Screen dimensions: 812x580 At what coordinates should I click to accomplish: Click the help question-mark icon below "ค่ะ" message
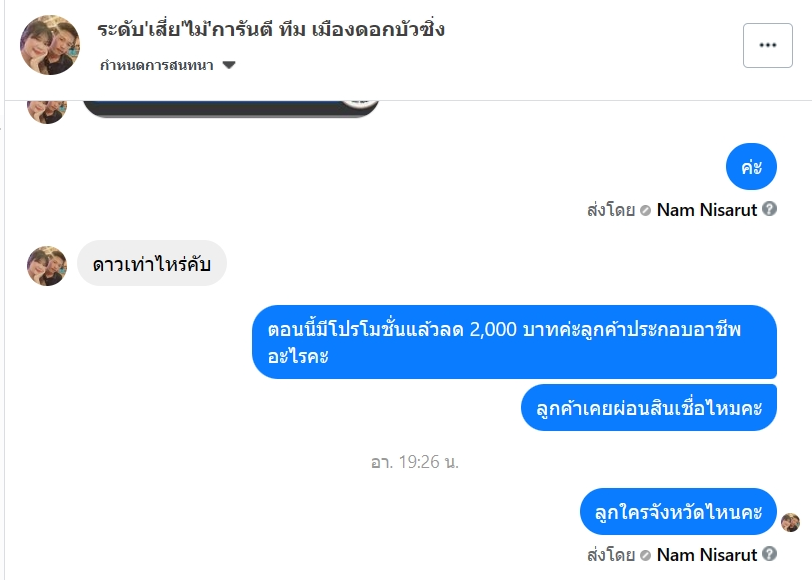pos(769,209)
